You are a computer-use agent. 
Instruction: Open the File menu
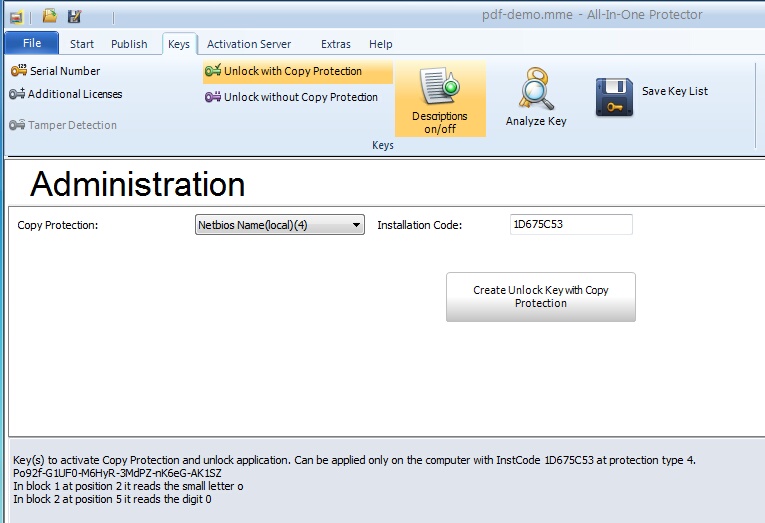tap(32, 44)
